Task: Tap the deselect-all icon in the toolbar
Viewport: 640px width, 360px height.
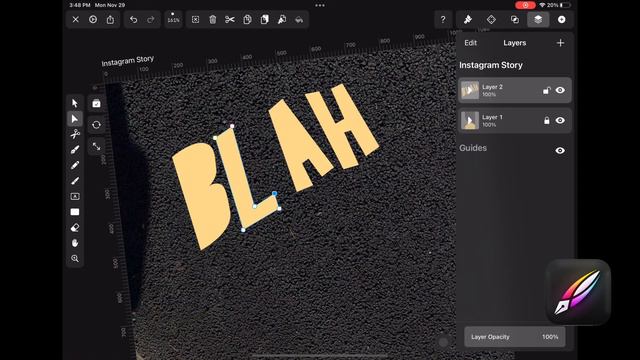Action: 196,20
